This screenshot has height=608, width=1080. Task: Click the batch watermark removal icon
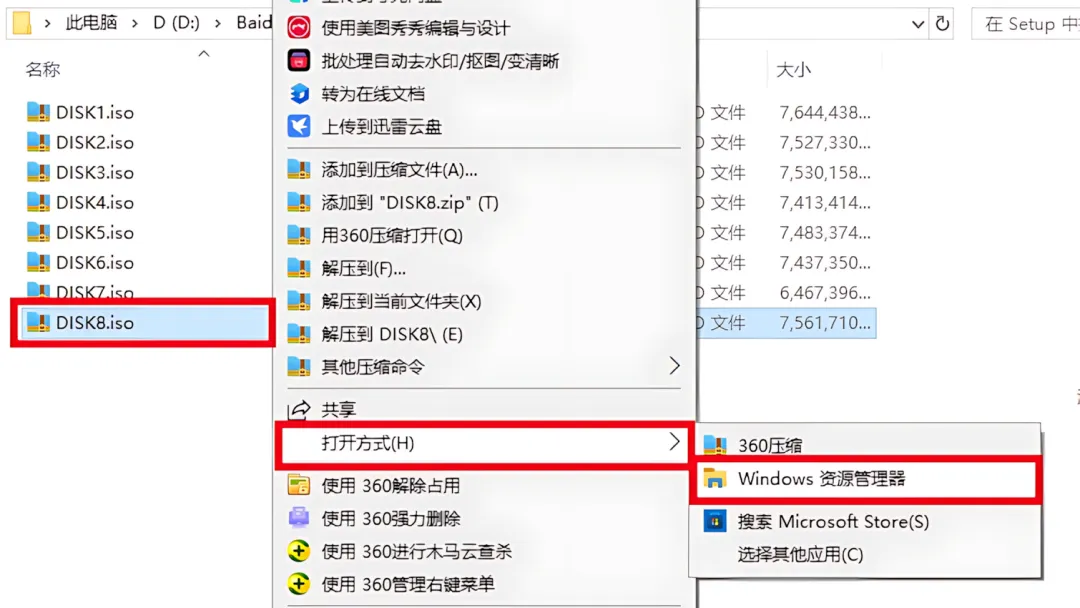click(x=298, y=61)
